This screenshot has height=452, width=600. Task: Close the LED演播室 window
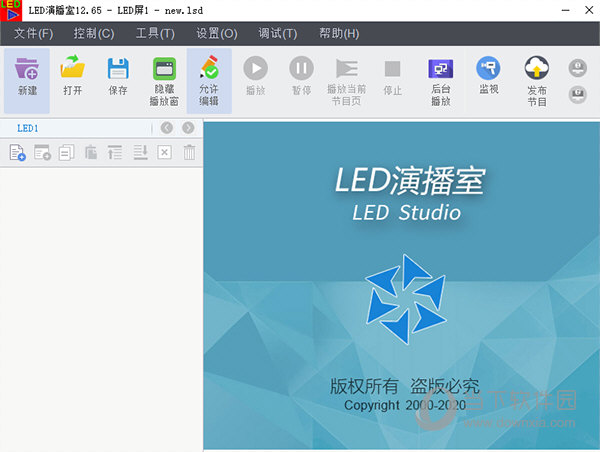pos(589,10)
